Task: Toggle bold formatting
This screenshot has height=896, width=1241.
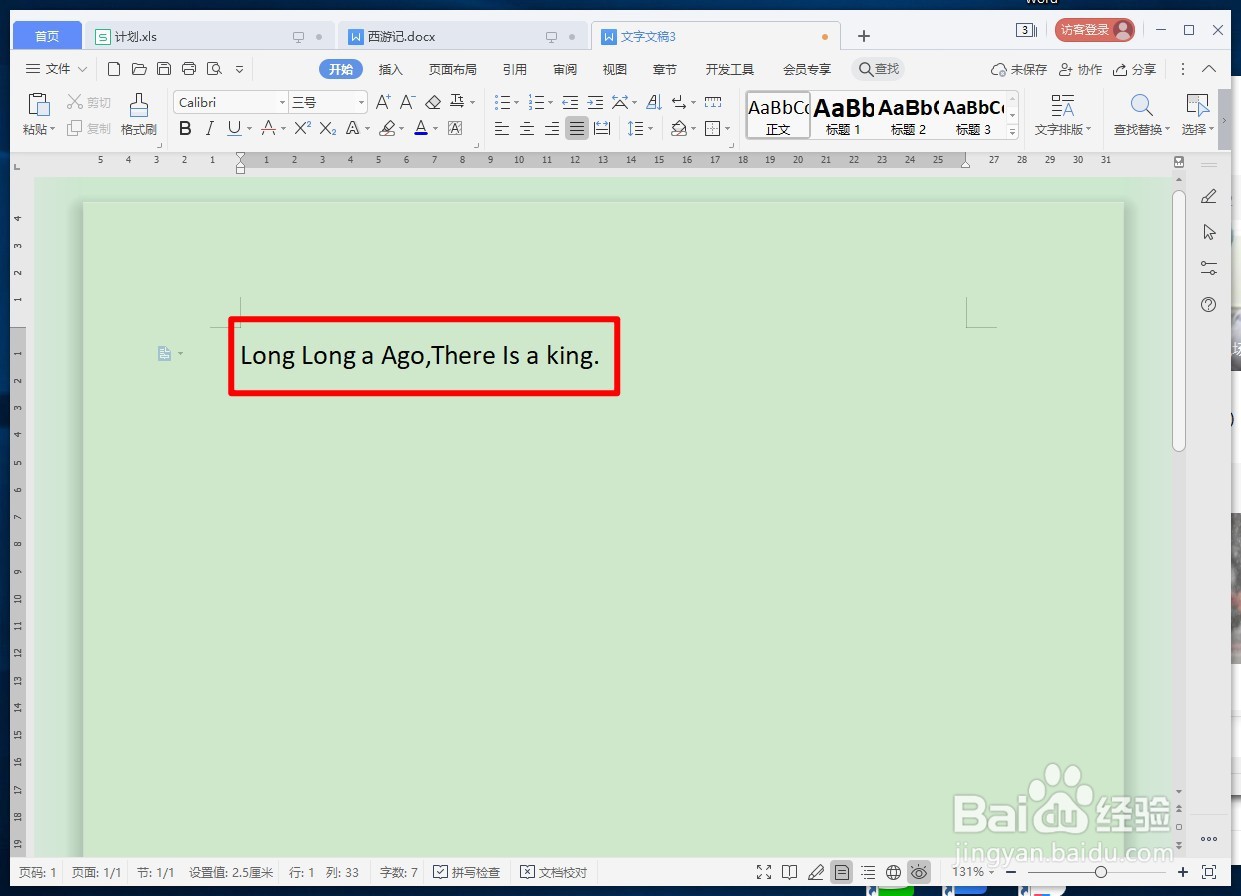Action: point(185,128)
